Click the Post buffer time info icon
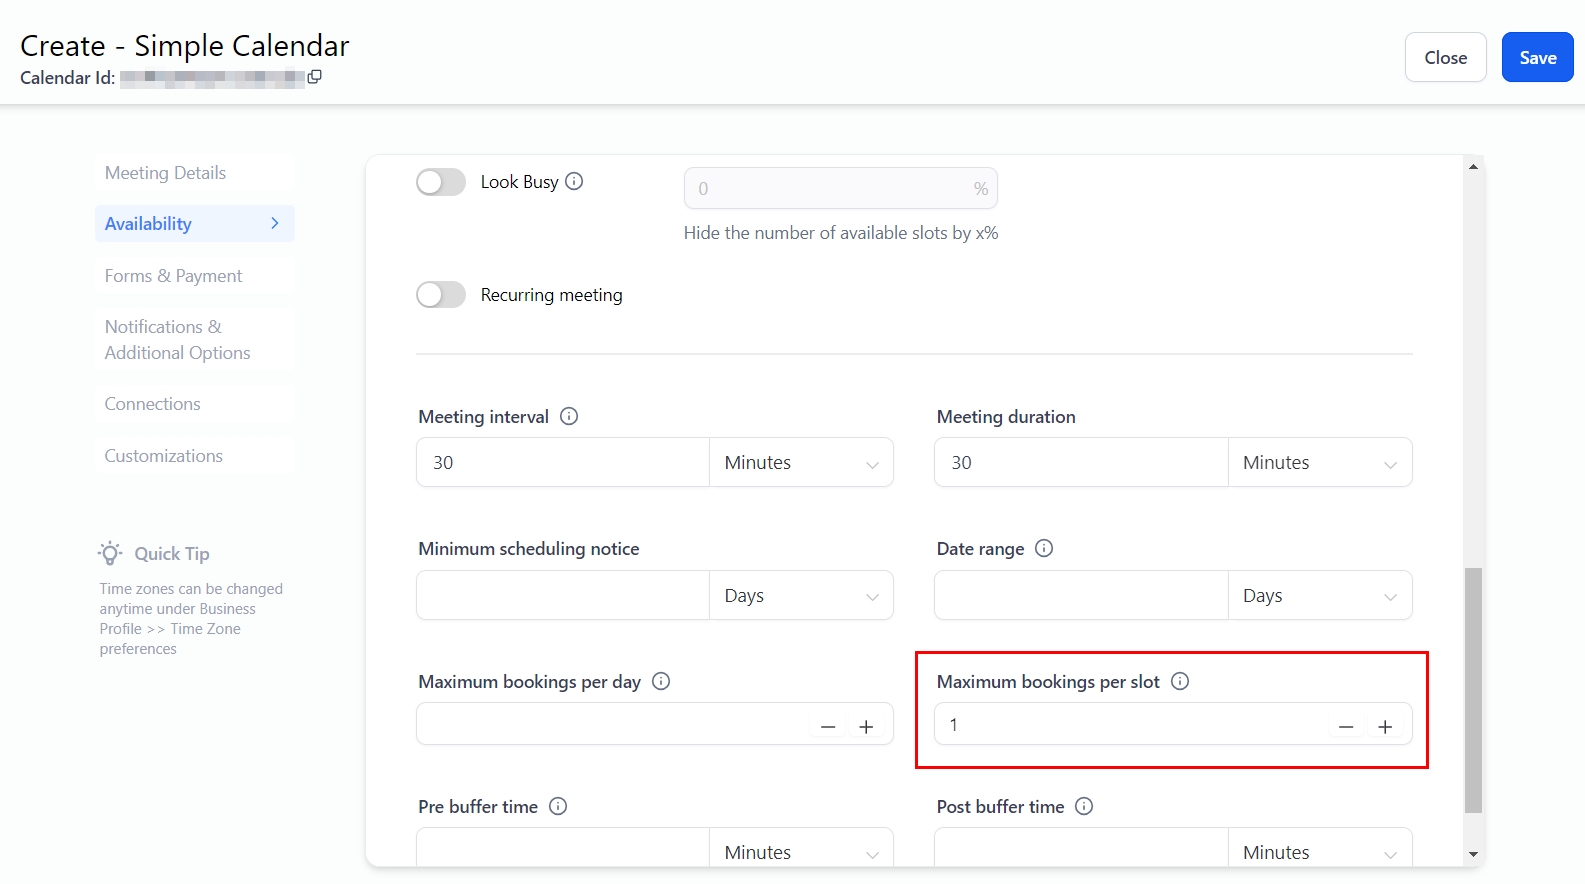1585x884 pixels. click(1084, 806)
